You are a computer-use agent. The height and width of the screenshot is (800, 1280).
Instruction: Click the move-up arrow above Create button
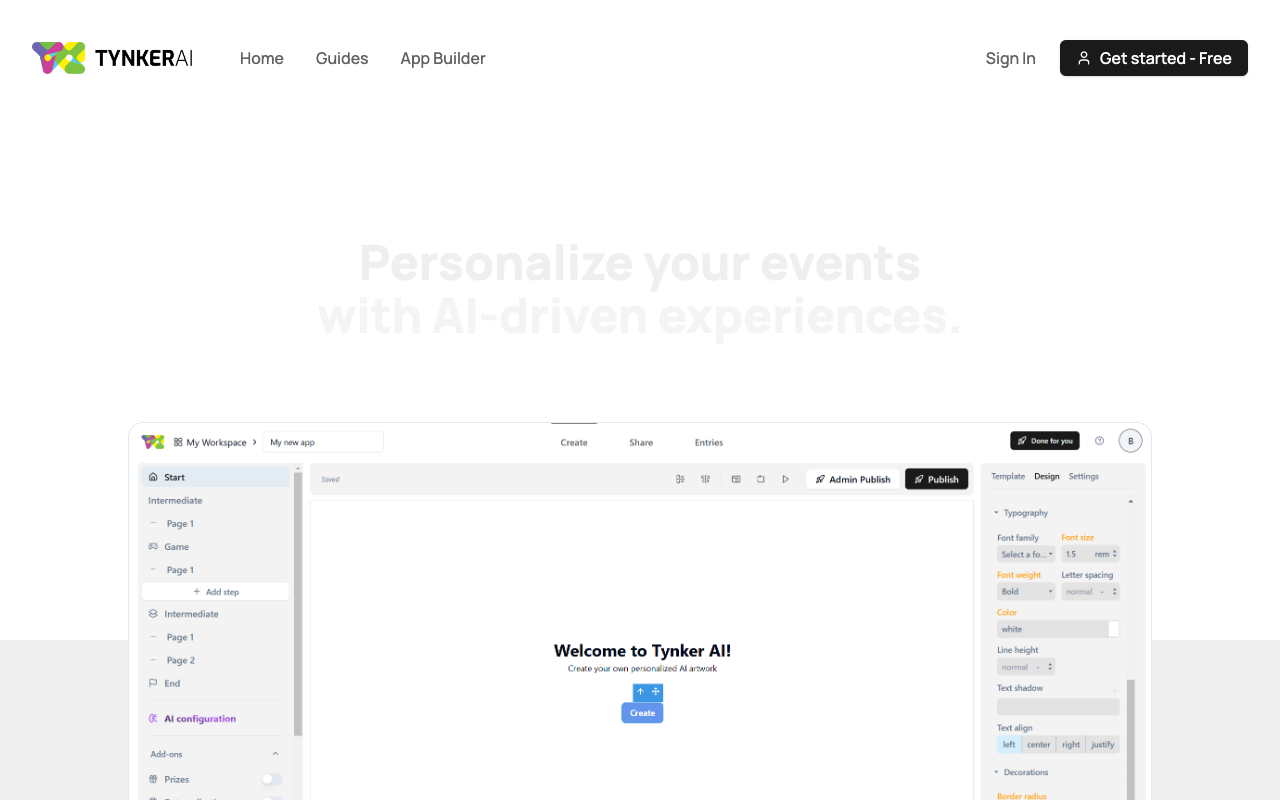click(x=640, y=692)
